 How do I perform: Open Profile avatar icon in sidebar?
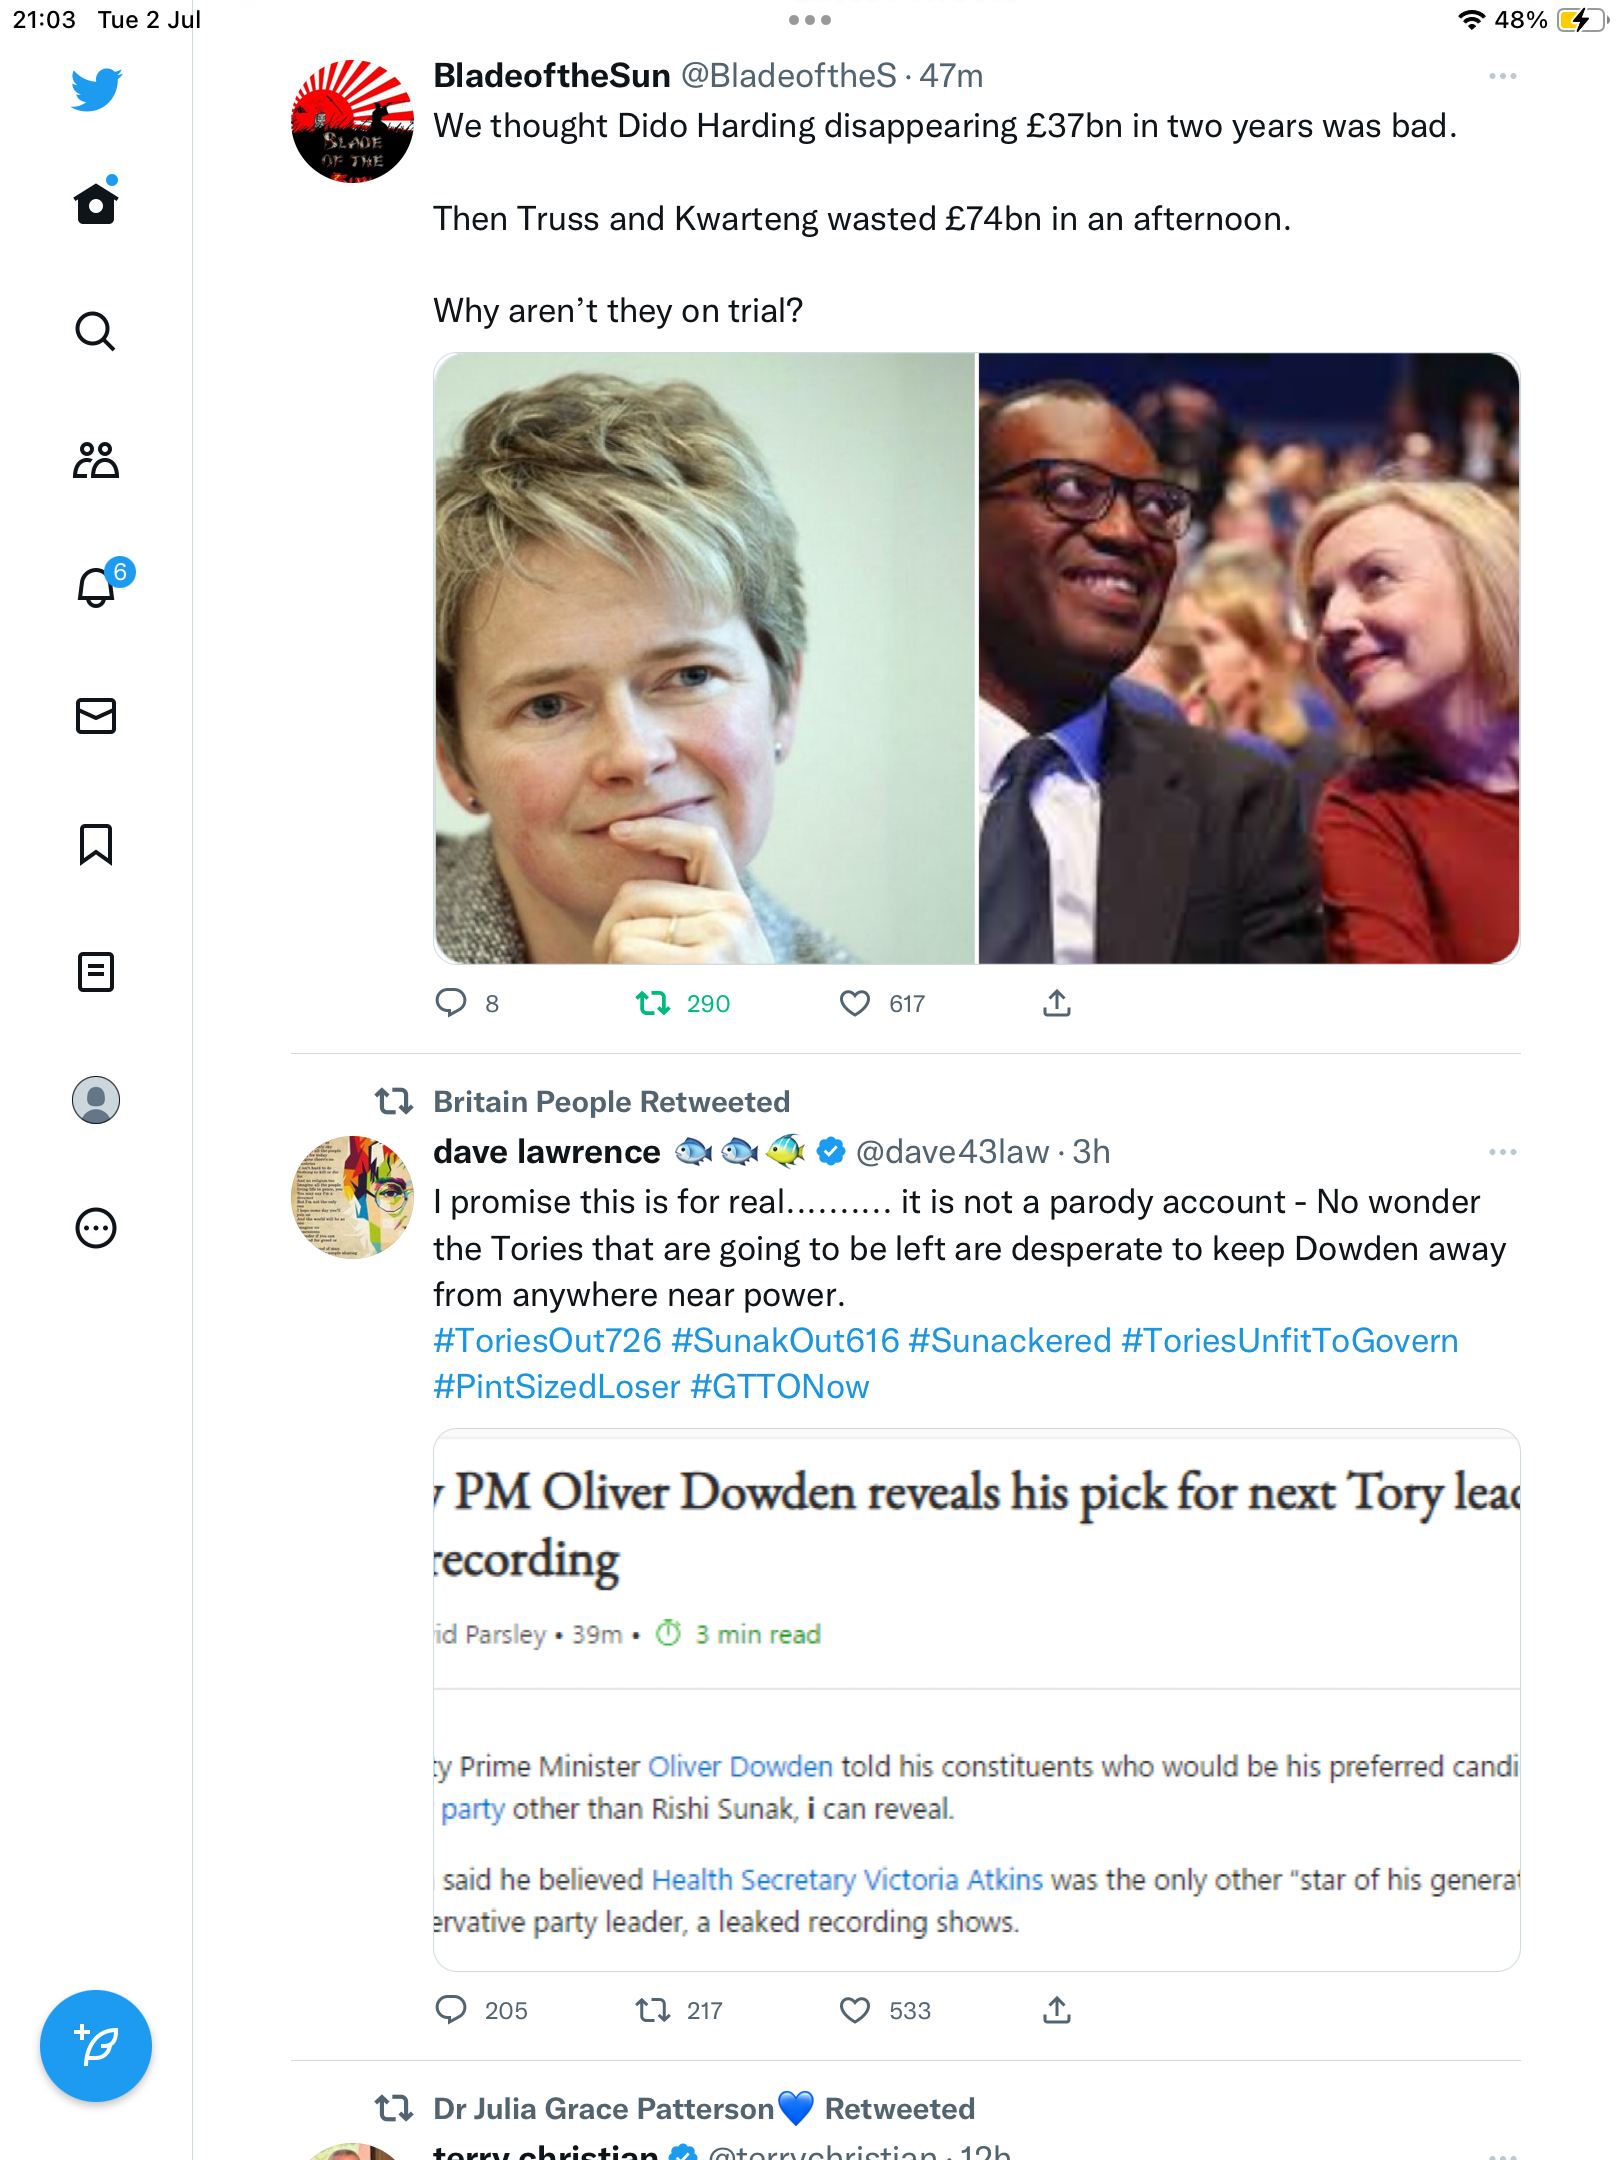click(x=96, y=1100)
